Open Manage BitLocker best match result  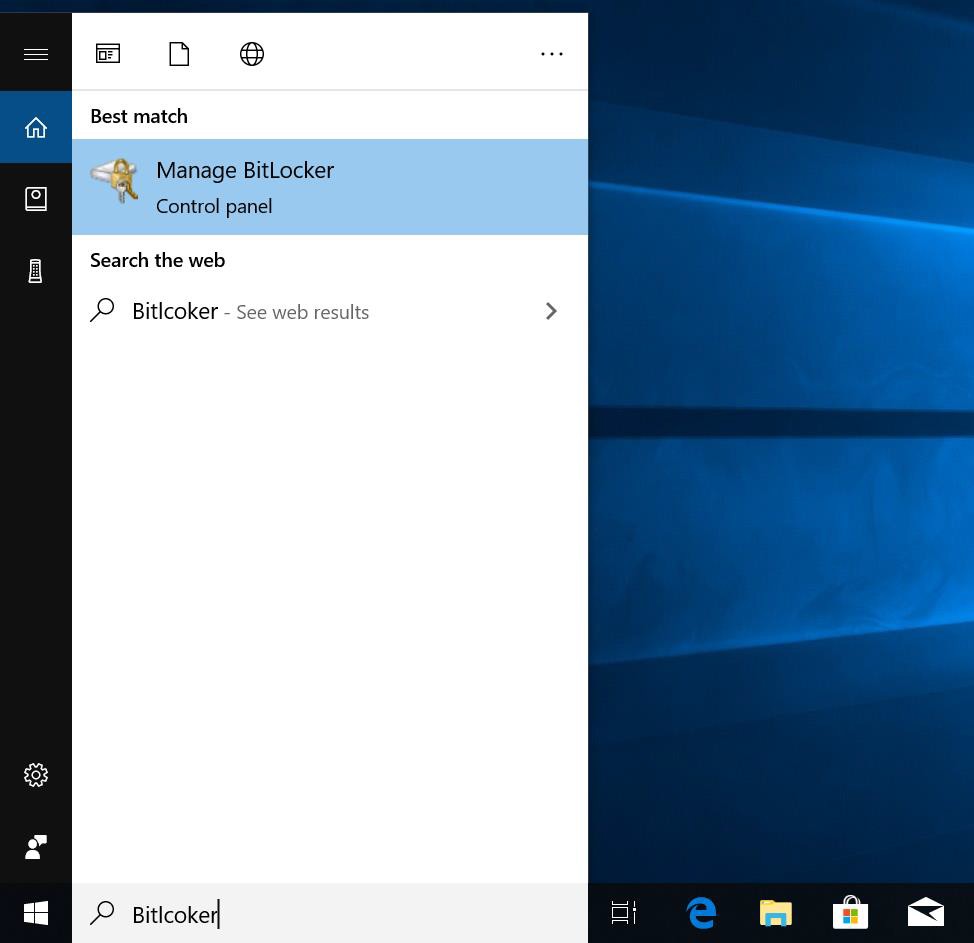pos(330,187)
